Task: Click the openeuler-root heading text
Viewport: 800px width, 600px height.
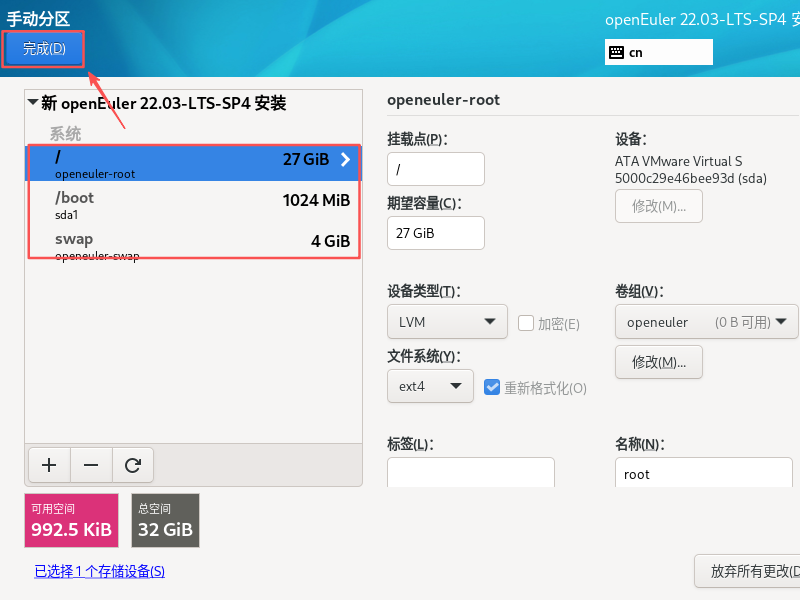Action: [443, 100]
